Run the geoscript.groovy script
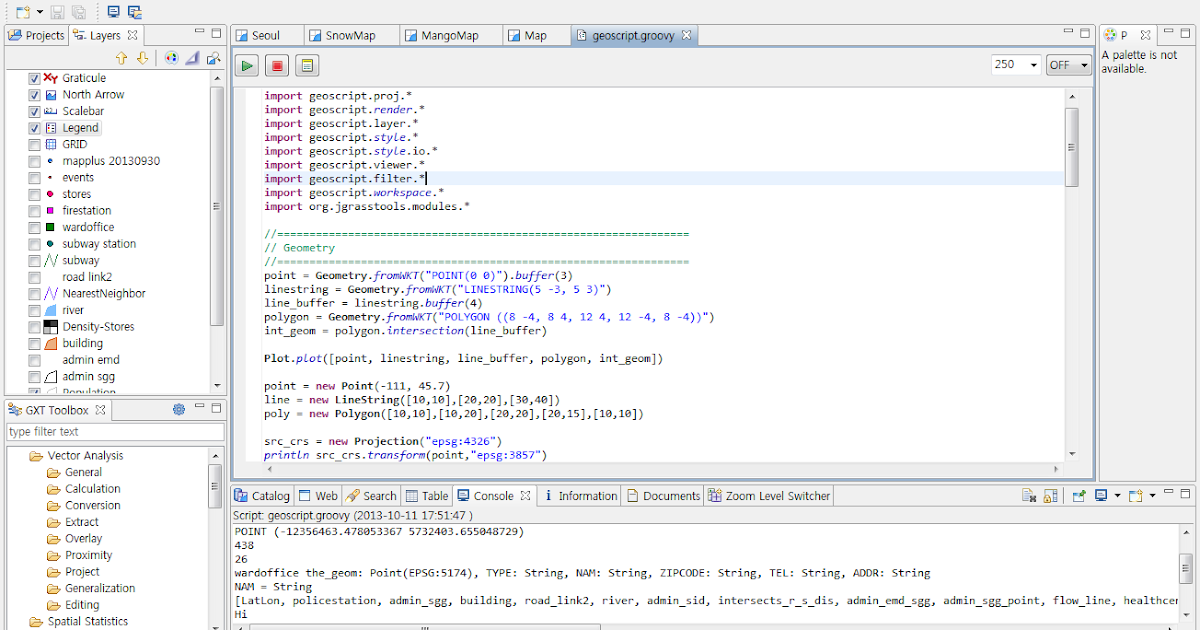The image size is (1200, 630). (x=246, y=64)
